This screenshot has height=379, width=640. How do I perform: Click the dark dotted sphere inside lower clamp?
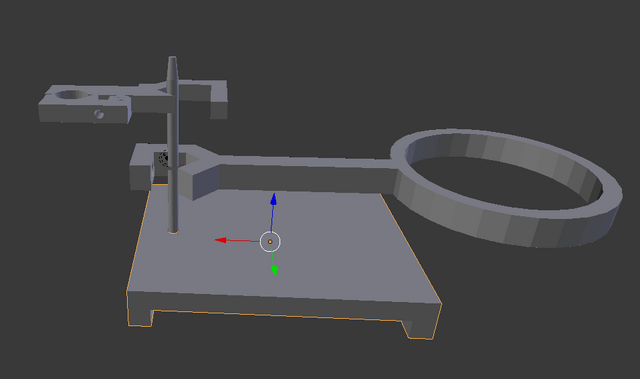[163, 158]
